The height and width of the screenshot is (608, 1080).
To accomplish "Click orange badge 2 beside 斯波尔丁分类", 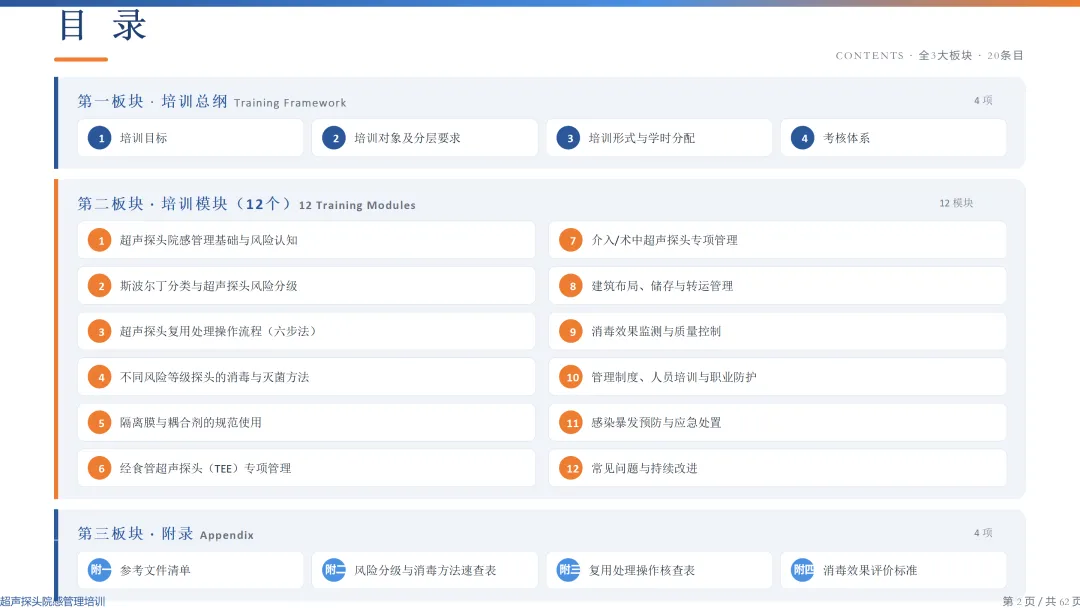I will (100, 286).
